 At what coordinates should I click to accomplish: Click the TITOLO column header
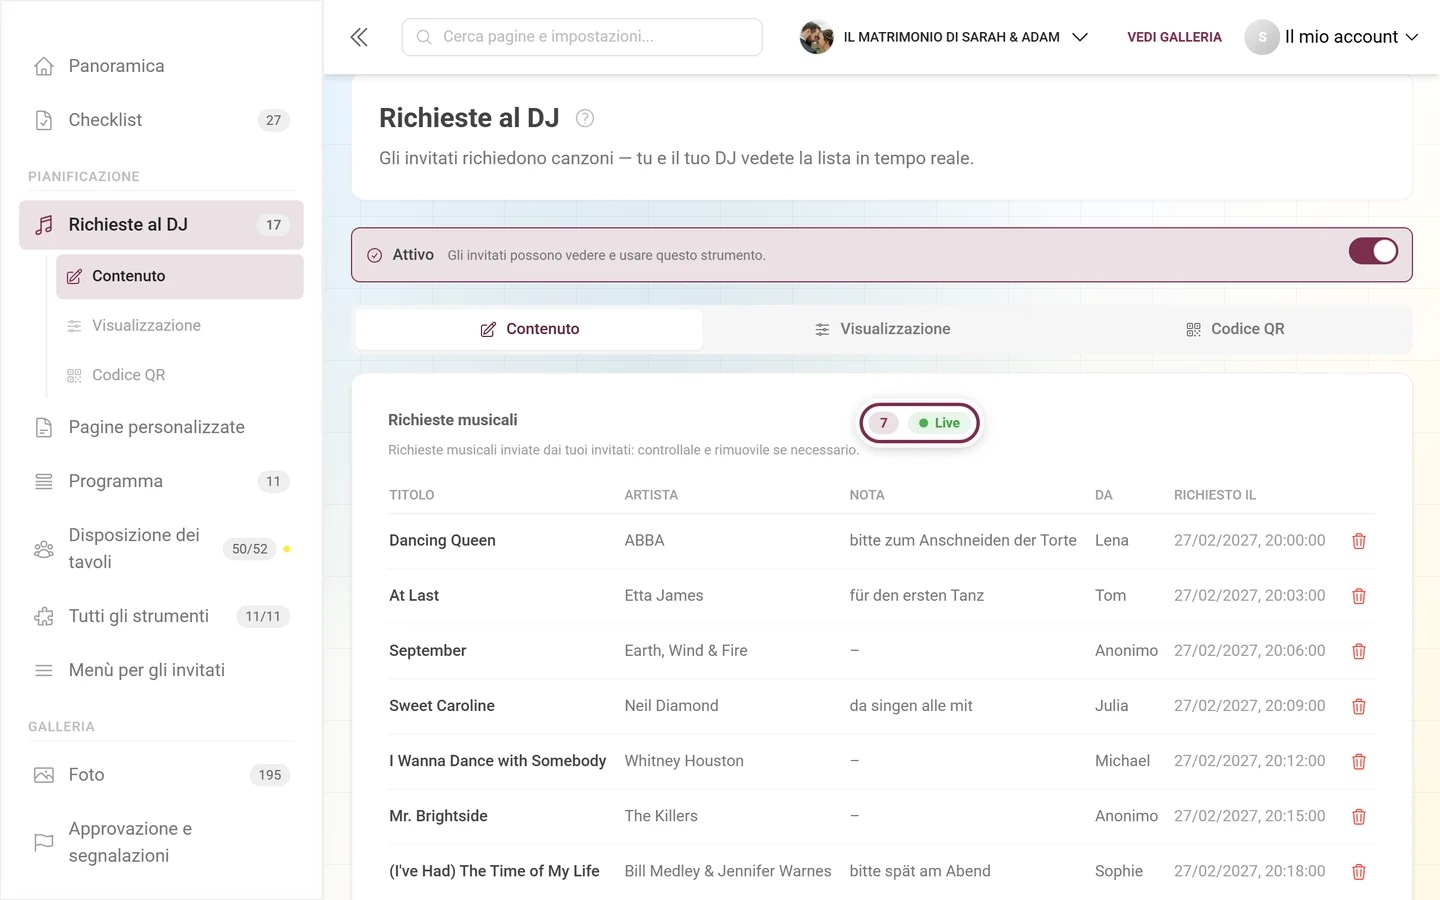coord(411,495)
